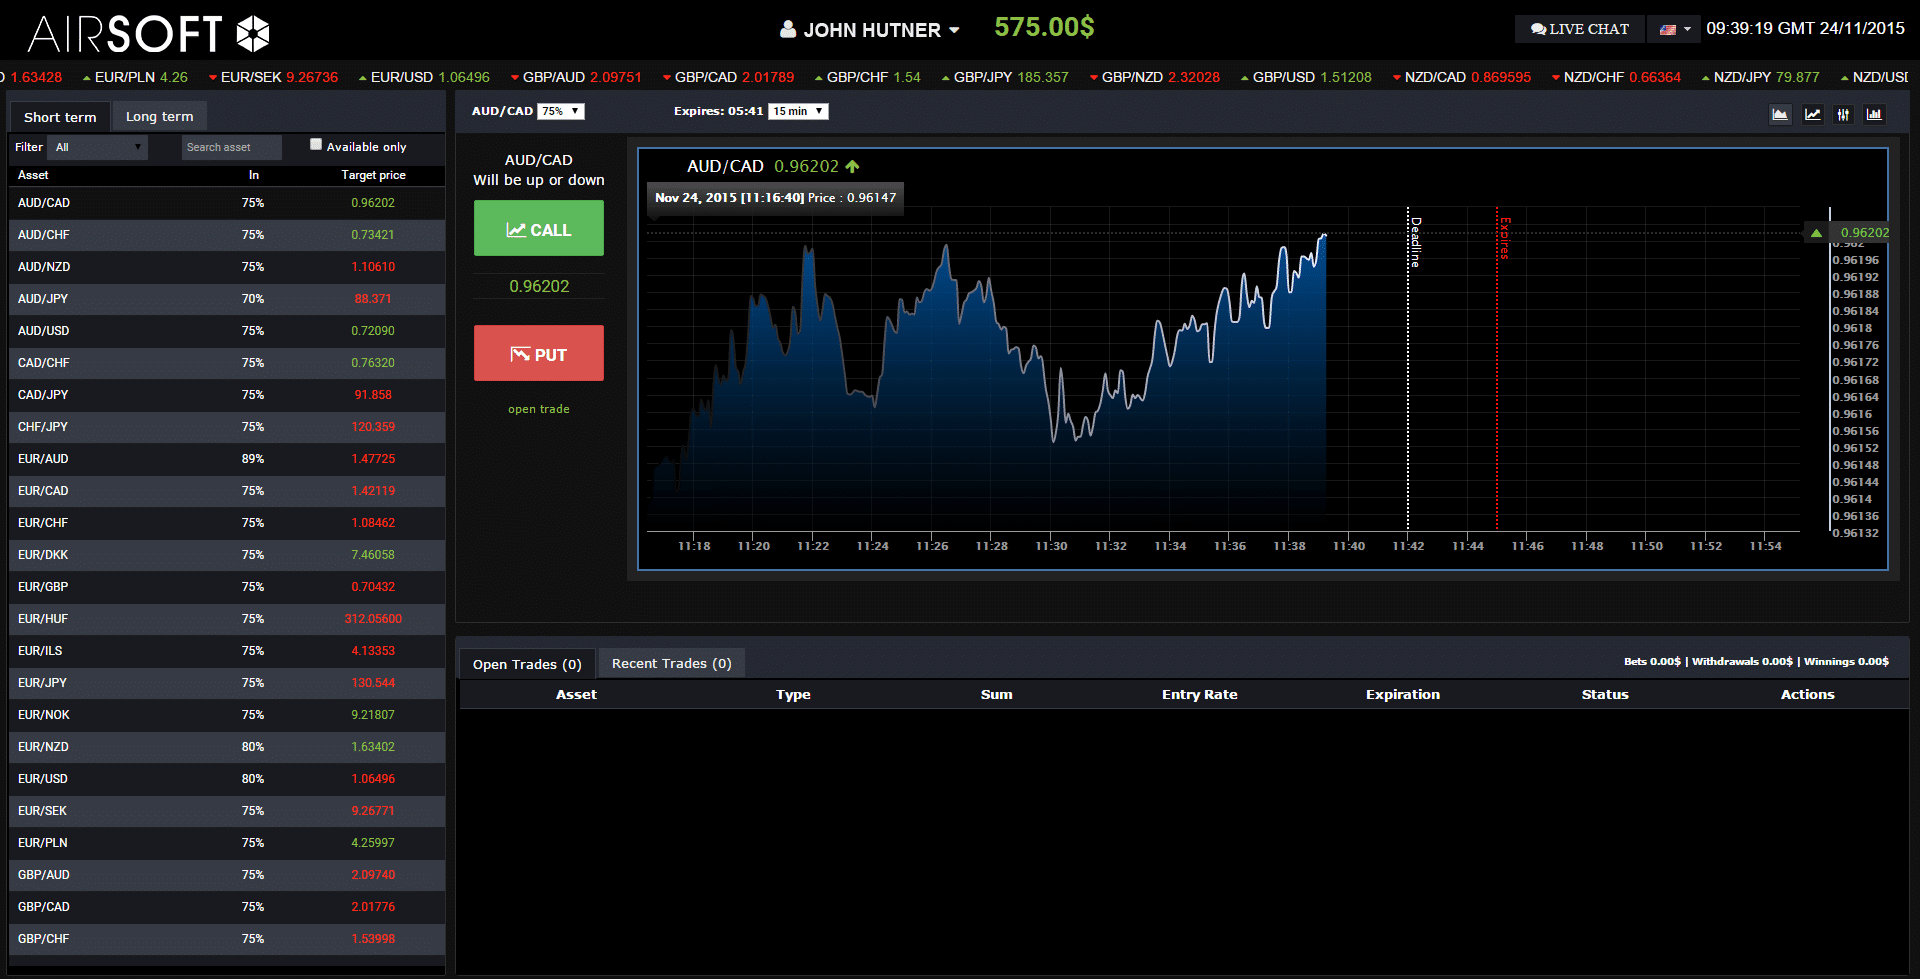Image resolution: width=1920 pixels, height=979 pixels.
Task: Open the Recent Trades tab
Action: (x=671, y=664)
